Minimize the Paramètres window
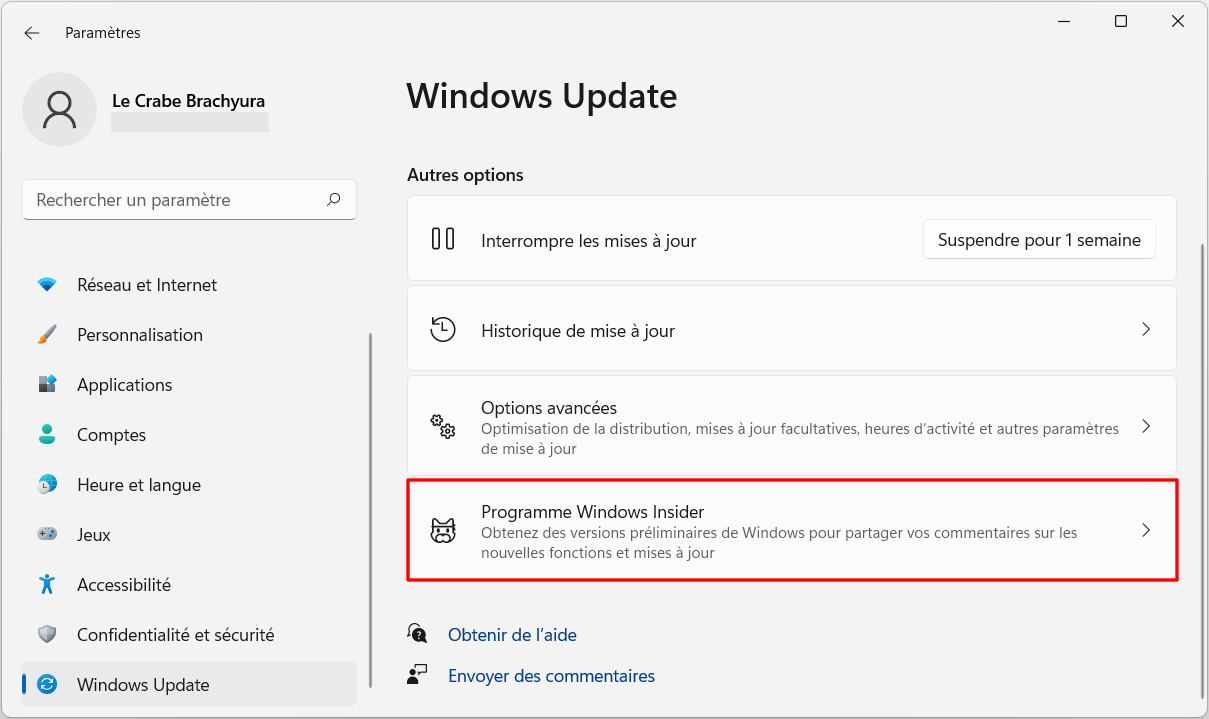This screenshot has height=719, width=1209. 1063,21
